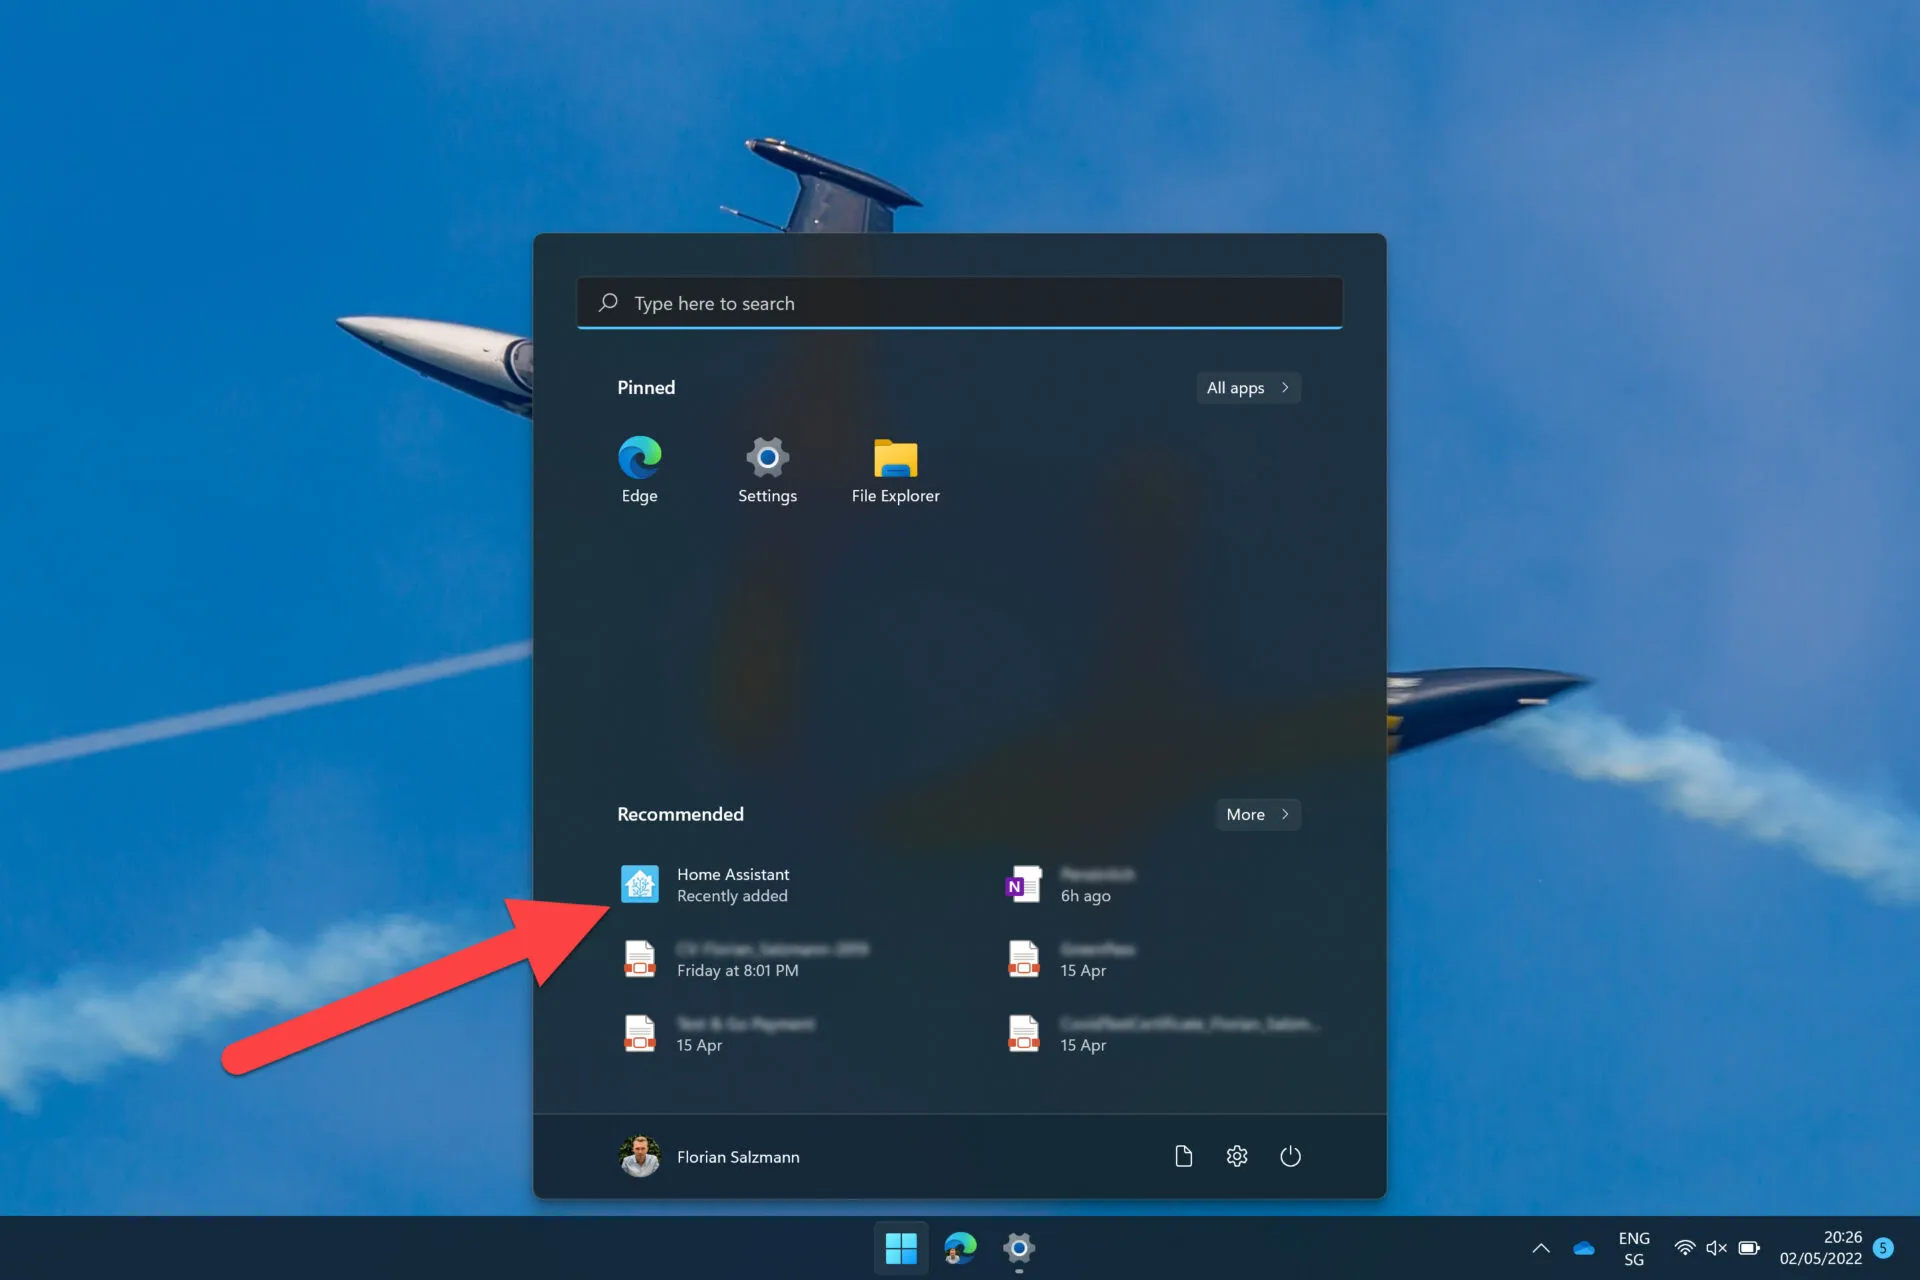
Task: Open Wi-Fi network status icon
Action: (1685, 1248)
